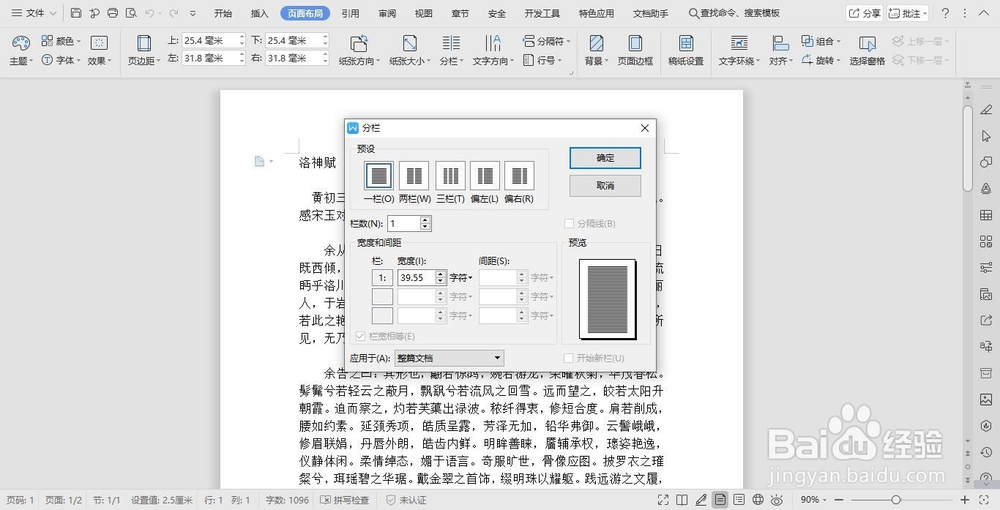
Task: Open the 审阅 review tab
Action: tap(387, 13)
